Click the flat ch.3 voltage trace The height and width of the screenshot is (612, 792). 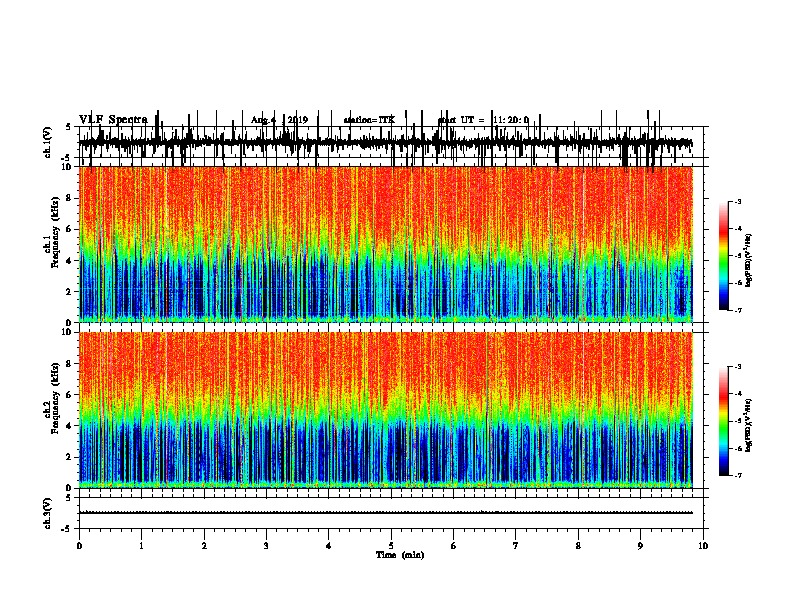[x=385, y=513]
